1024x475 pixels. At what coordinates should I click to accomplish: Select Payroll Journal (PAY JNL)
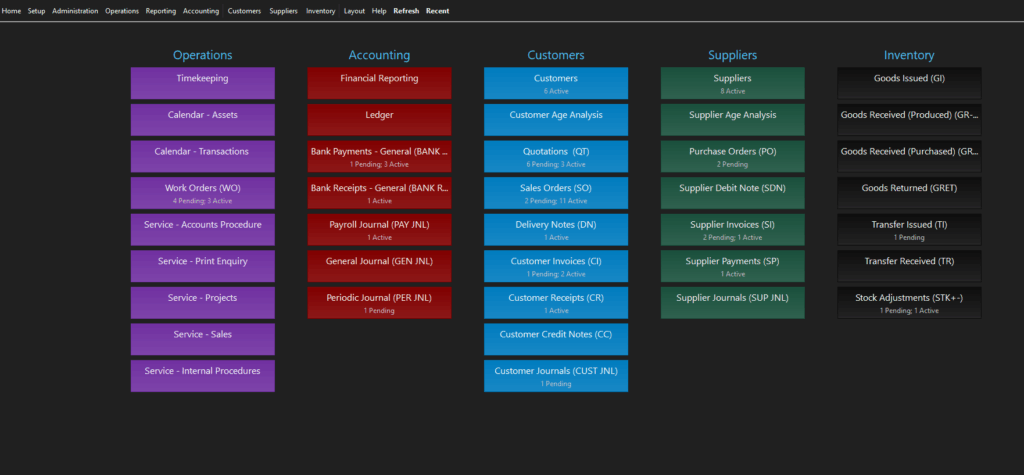tap(379, 230)
